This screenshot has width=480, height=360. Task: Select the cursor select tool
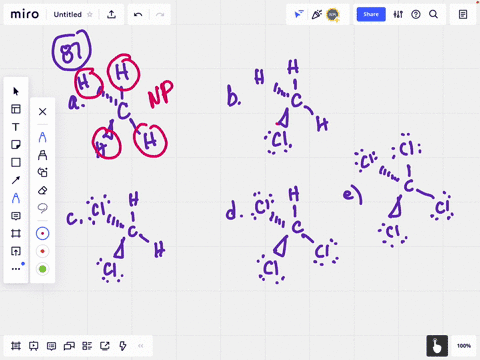tap(16, 91)
